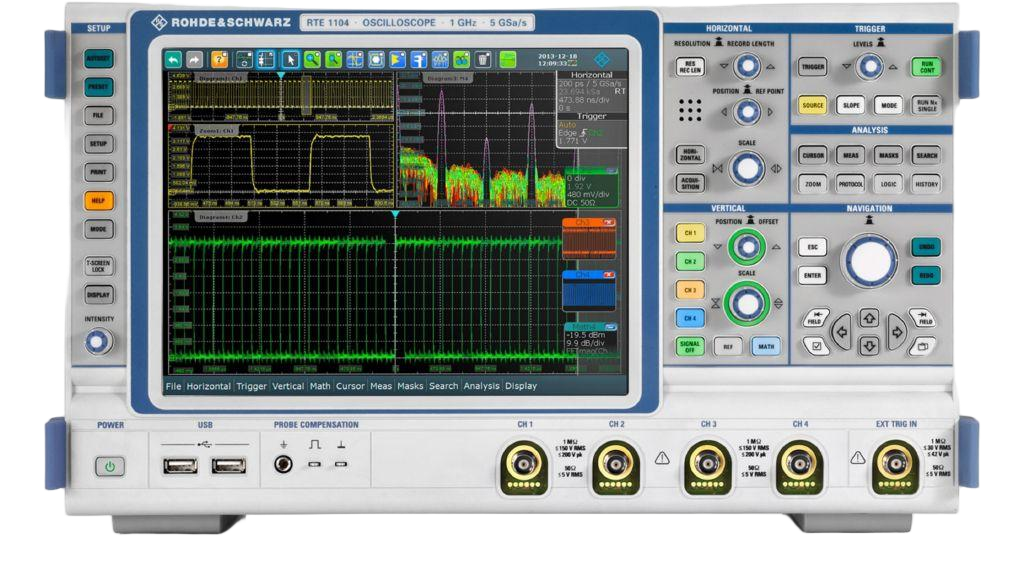Open the File menu on screen
This screenshot has width=1024, height=576.
(173, 386)
